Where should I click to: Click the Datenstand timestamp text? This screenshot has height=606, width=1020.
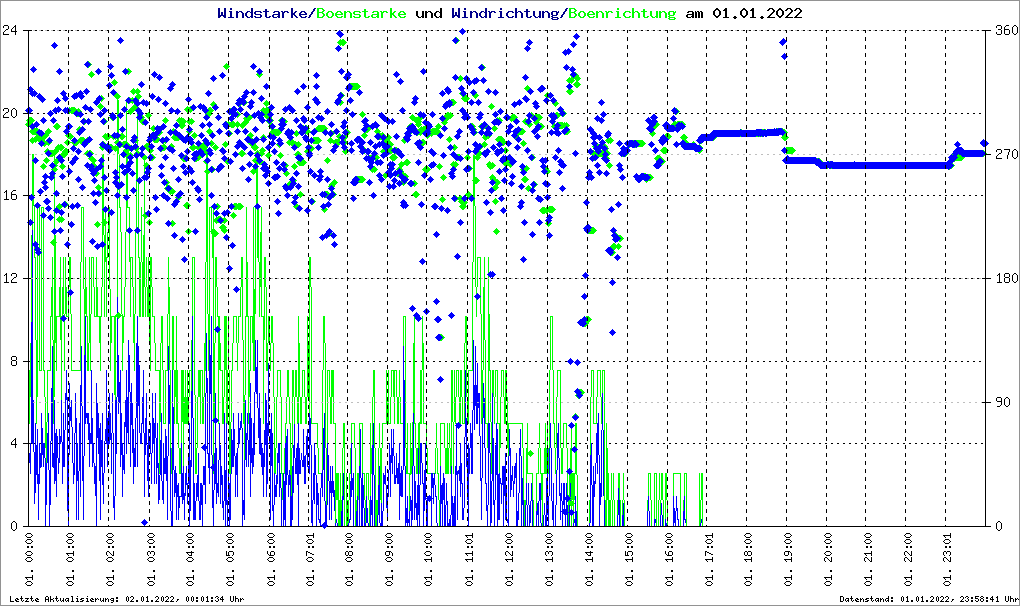pos(926,599)
